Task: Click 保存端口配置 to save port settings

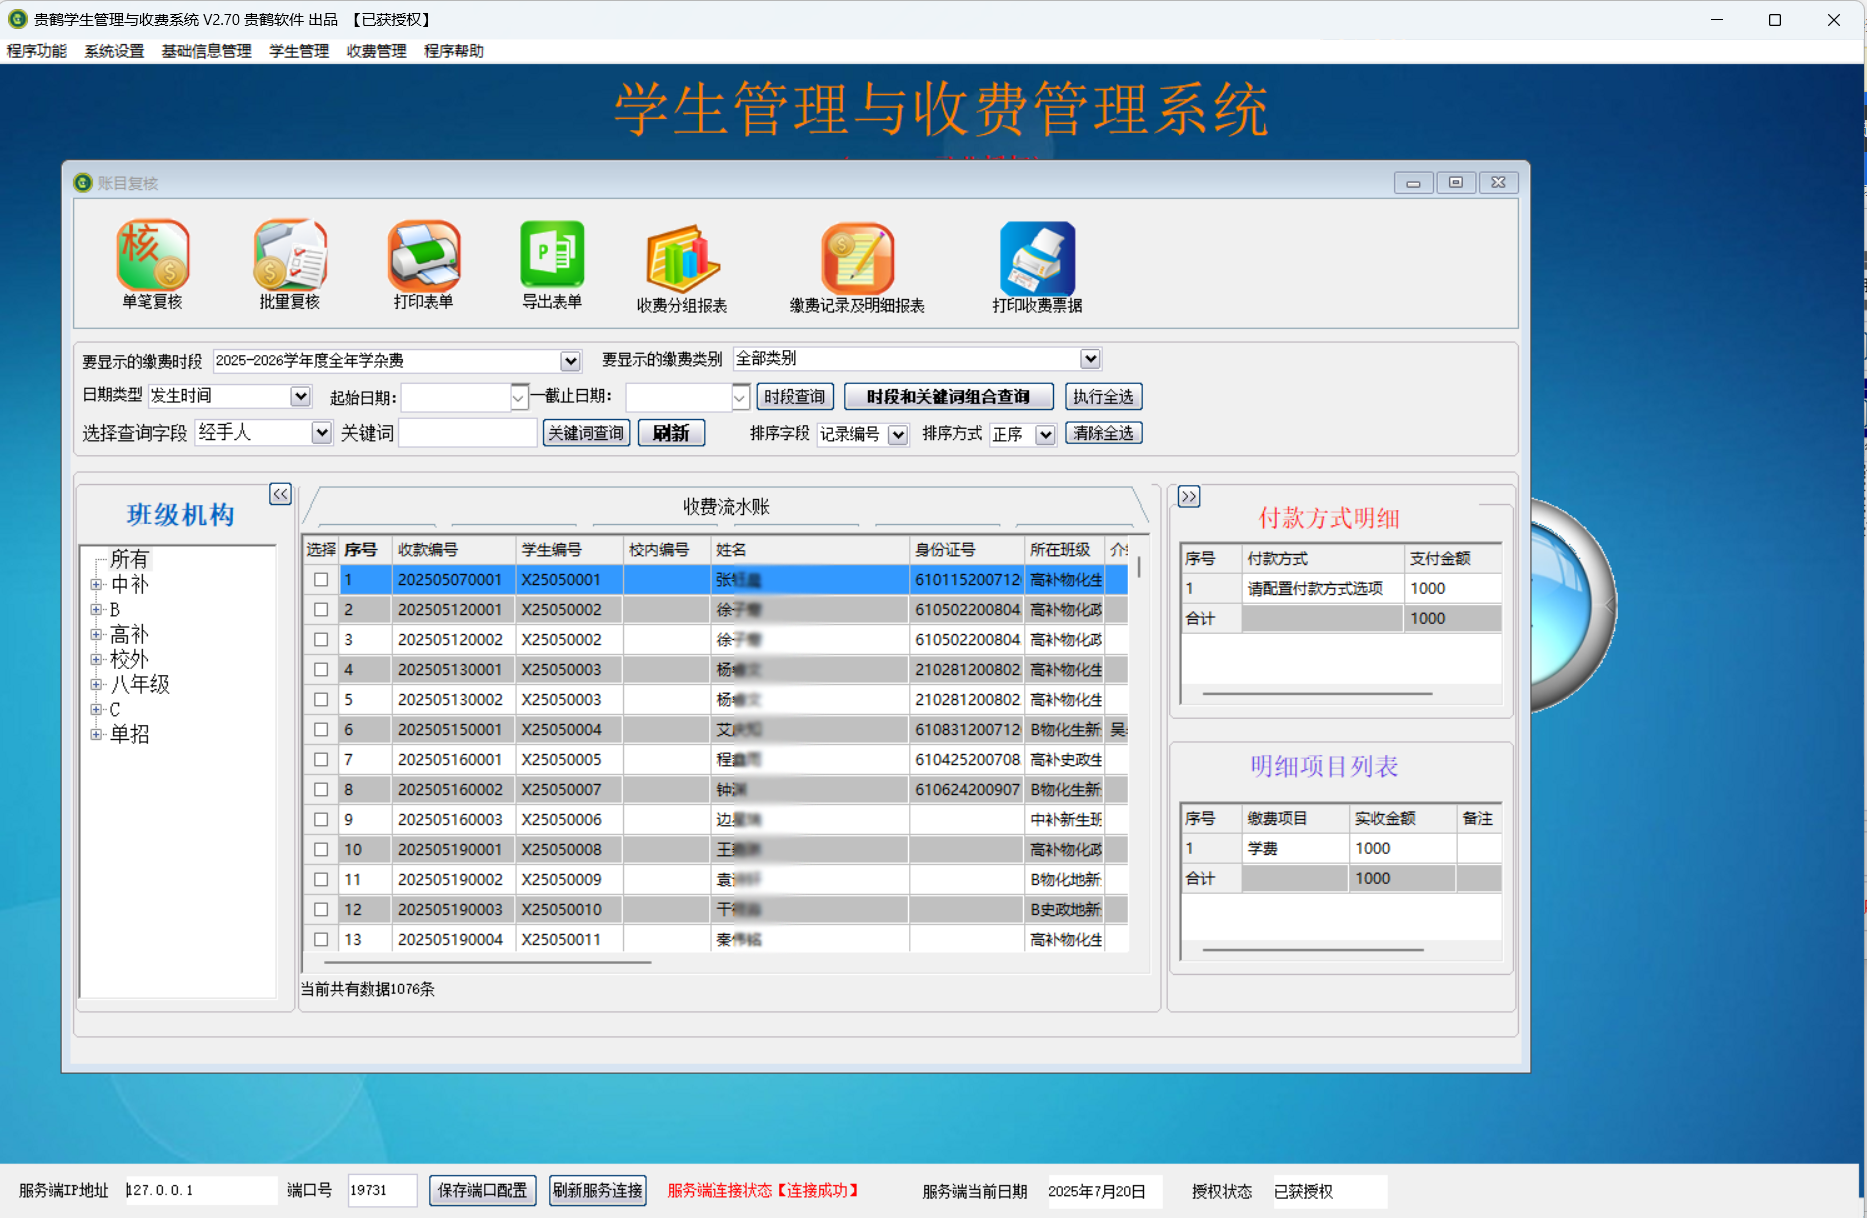Action: 481,1190
